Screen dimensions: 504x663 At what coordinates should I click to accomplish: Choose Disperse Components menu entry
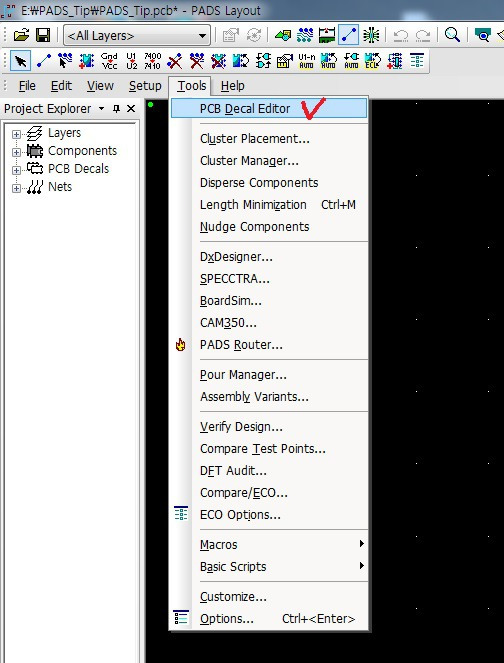[269, 183]
